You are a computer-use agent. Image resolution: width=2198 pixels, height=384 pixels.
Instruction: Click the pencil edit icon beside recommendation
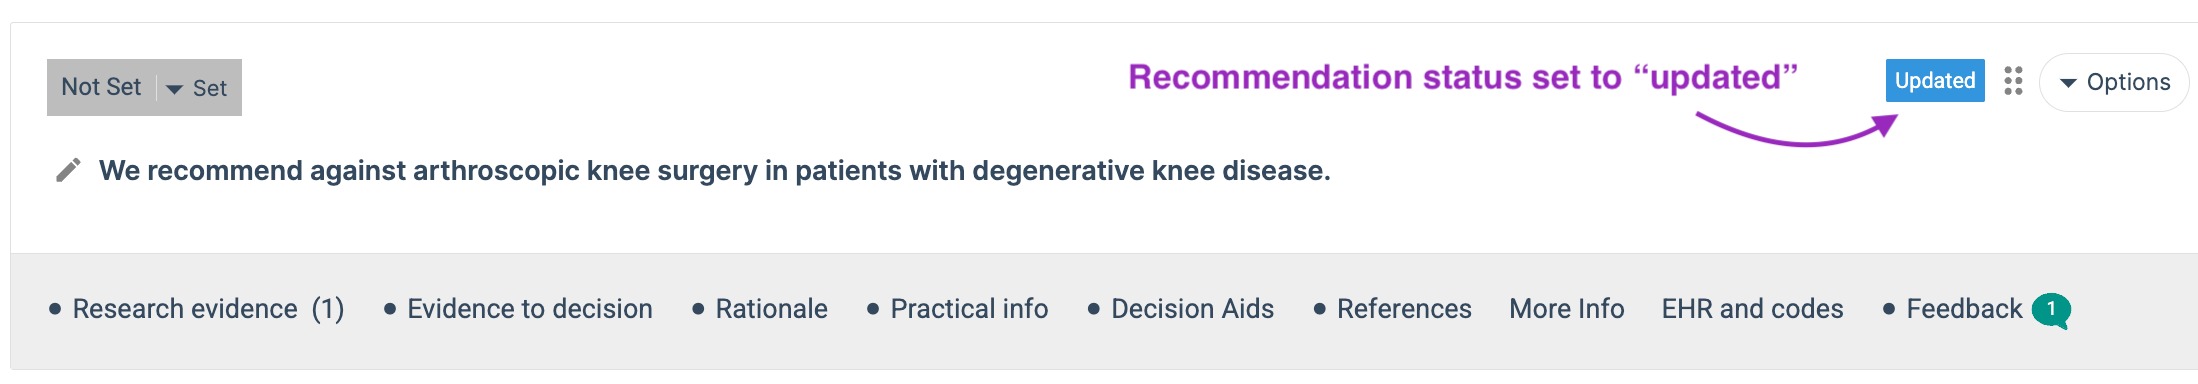(x=68, y=171)
